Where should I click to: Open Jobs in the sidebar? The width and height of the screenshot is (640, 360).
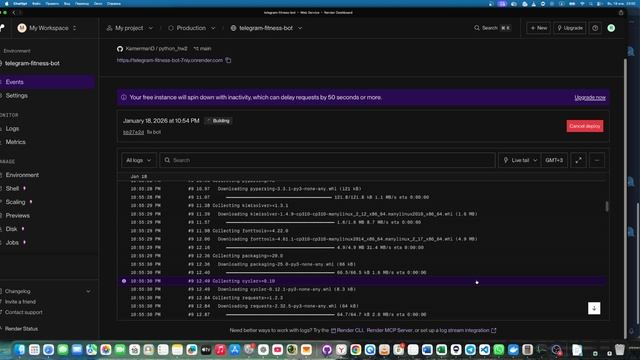12,242
